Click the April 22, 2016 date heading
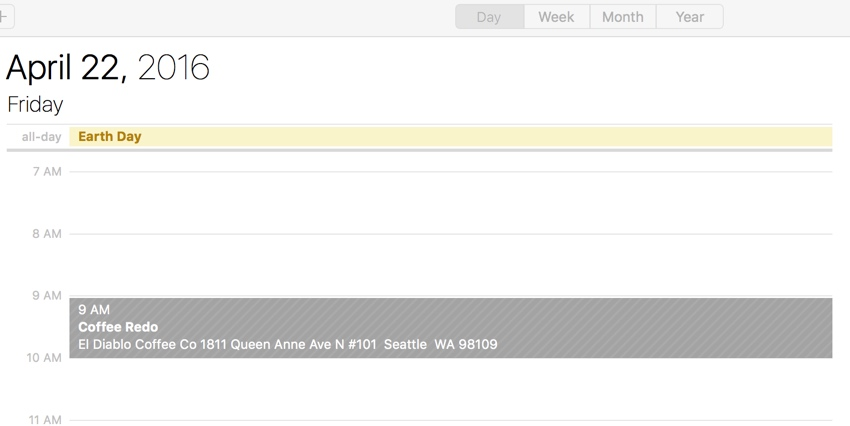 pyautogui.click(x=108, y=67)
